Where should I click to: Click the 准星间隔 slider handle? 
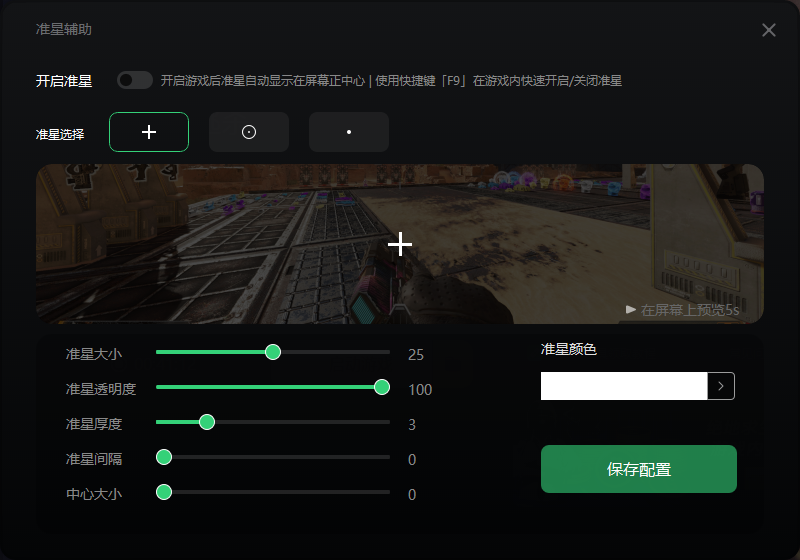[x=164, y=457]
